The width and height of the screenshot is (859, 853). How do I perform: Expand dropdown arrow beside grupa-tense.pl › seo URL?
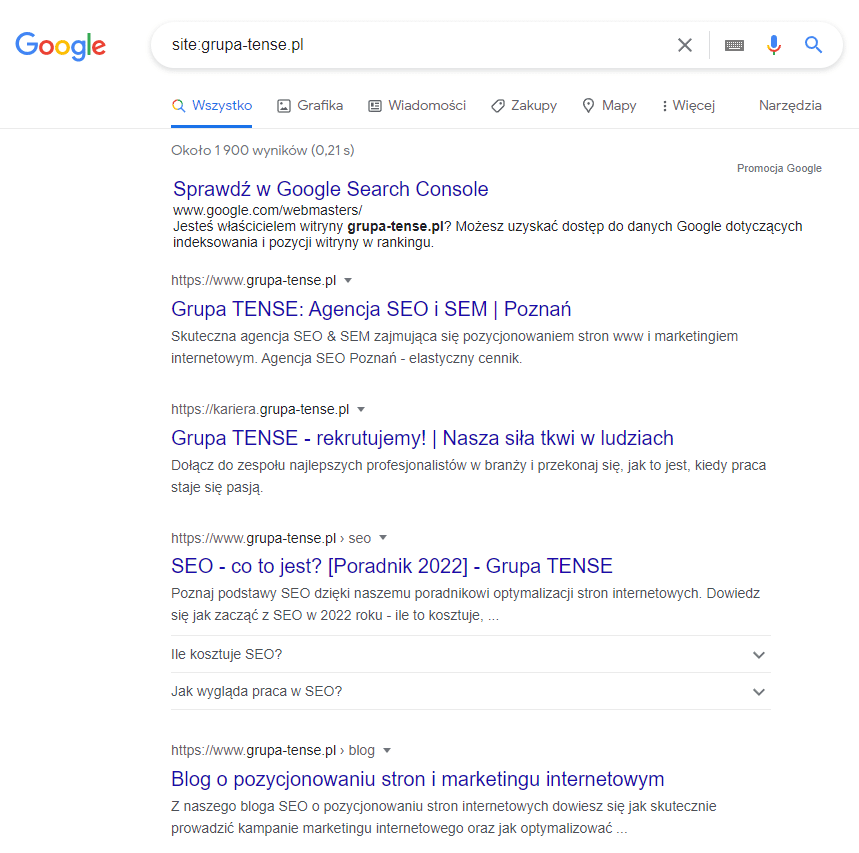click(x=383, y=537)
